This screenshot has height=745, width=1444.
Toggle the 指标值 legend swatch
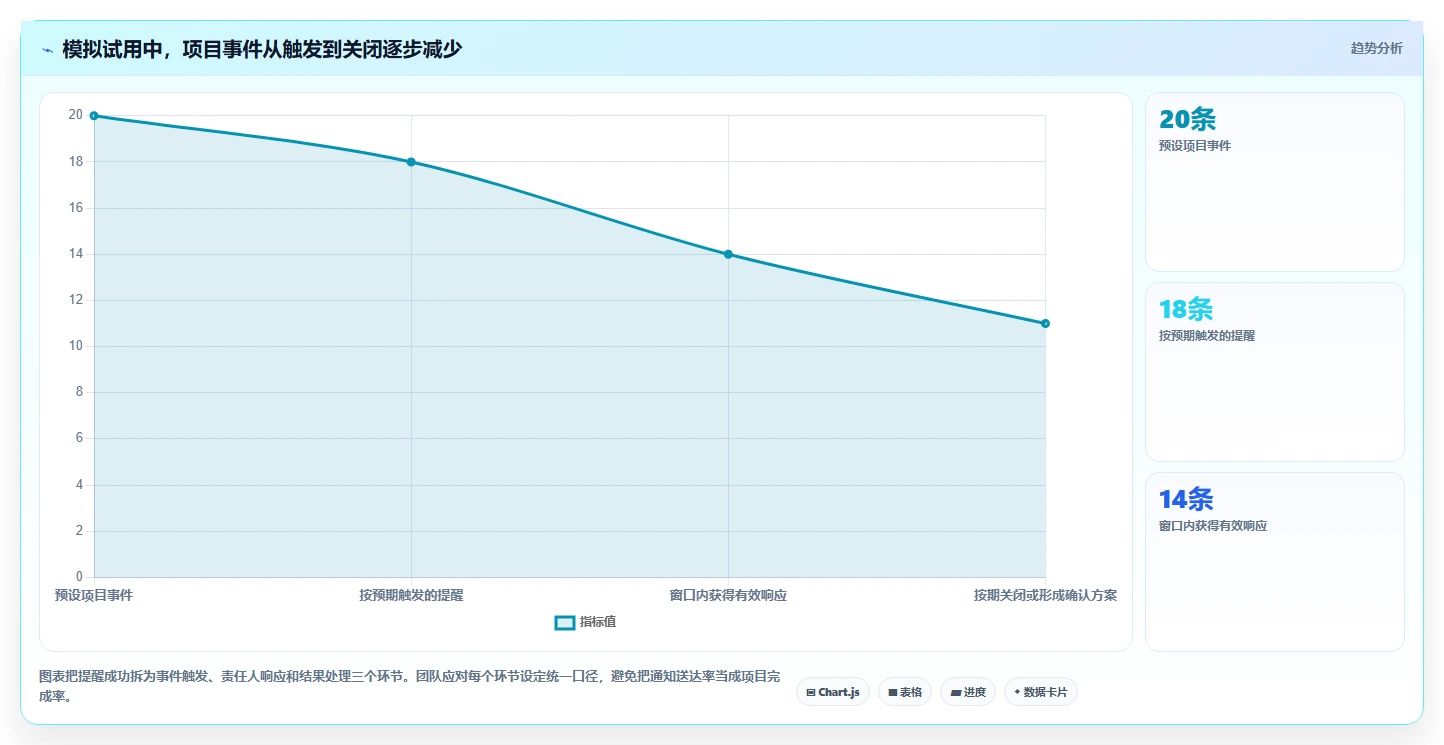(x=565, y=623)
